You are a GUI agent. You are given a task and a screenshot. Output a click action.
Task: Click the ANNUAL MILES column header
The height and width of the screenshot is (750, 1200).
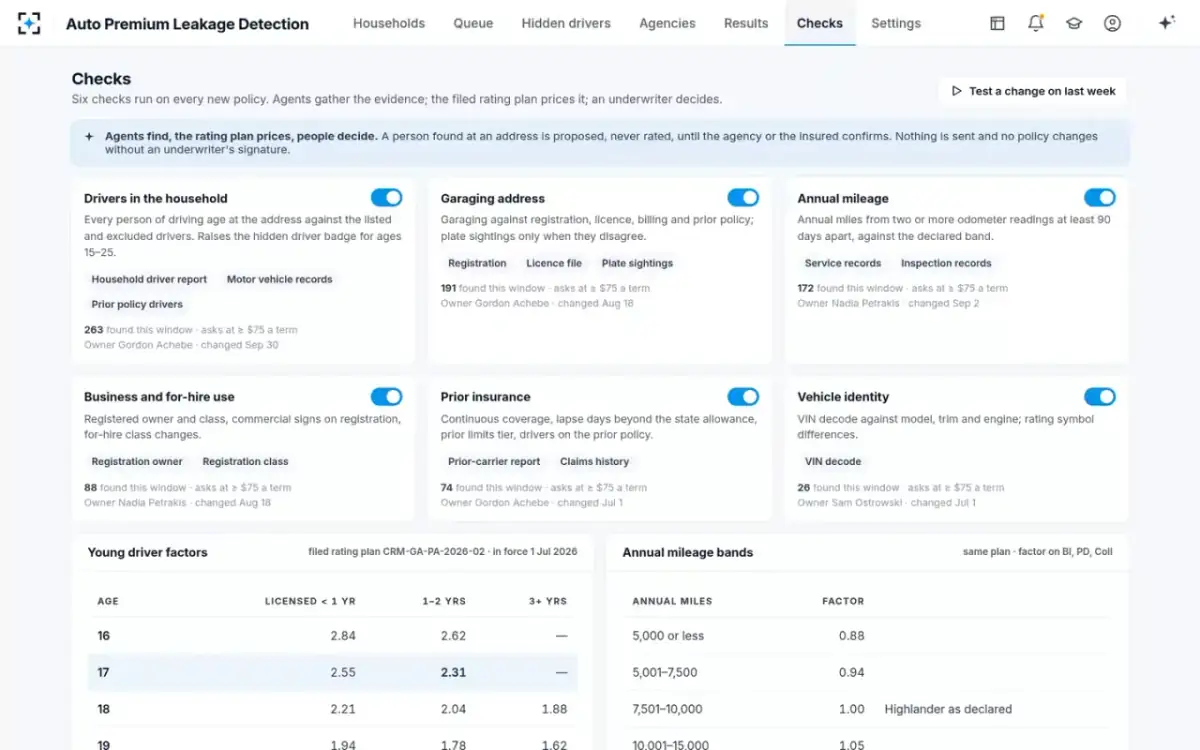click(x=672, y=601)
